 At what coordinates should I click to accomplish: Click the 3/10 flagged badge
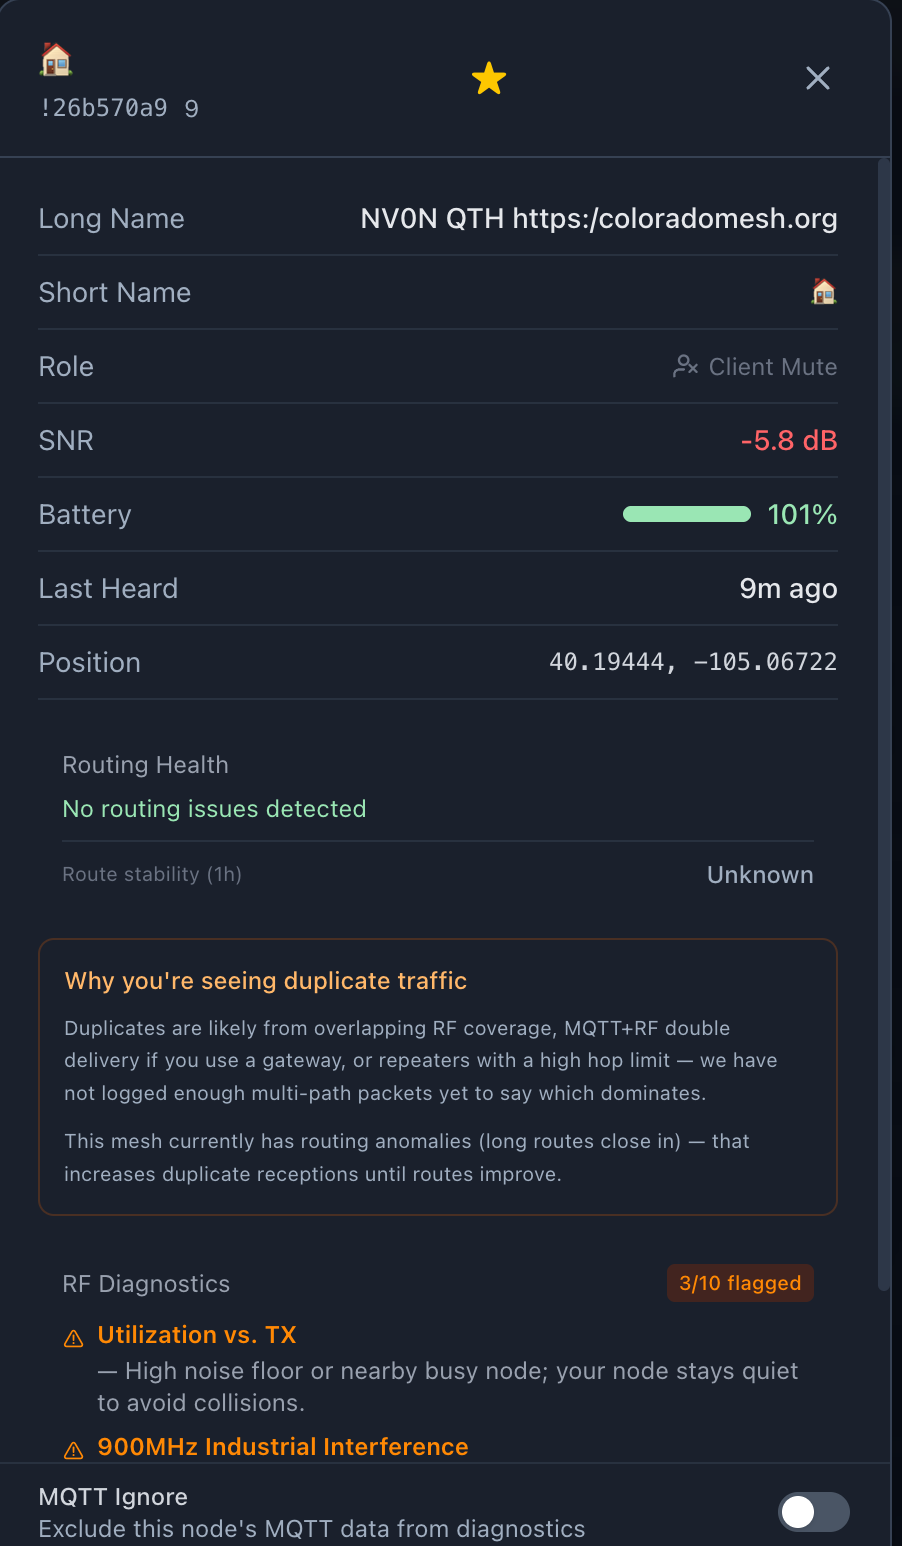[x=740, y=1283]
